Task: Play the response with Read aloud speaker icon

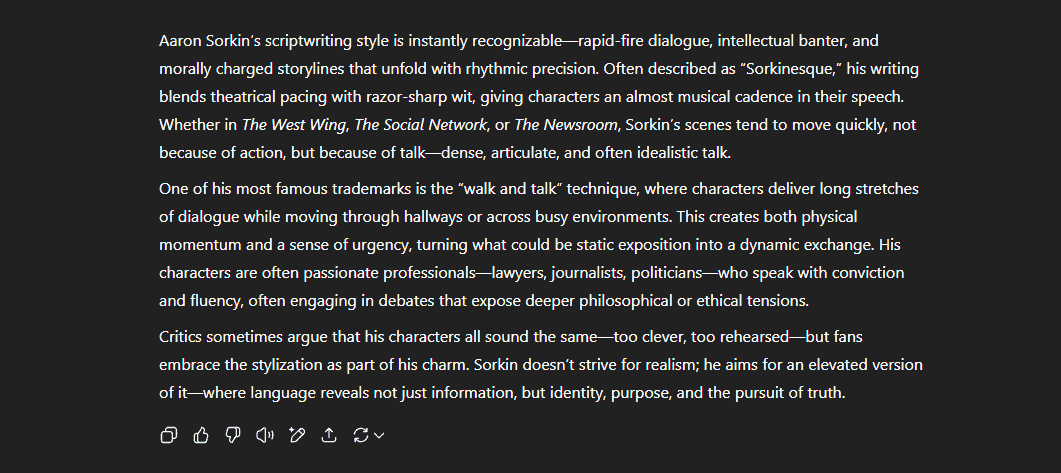Action: 265,435
